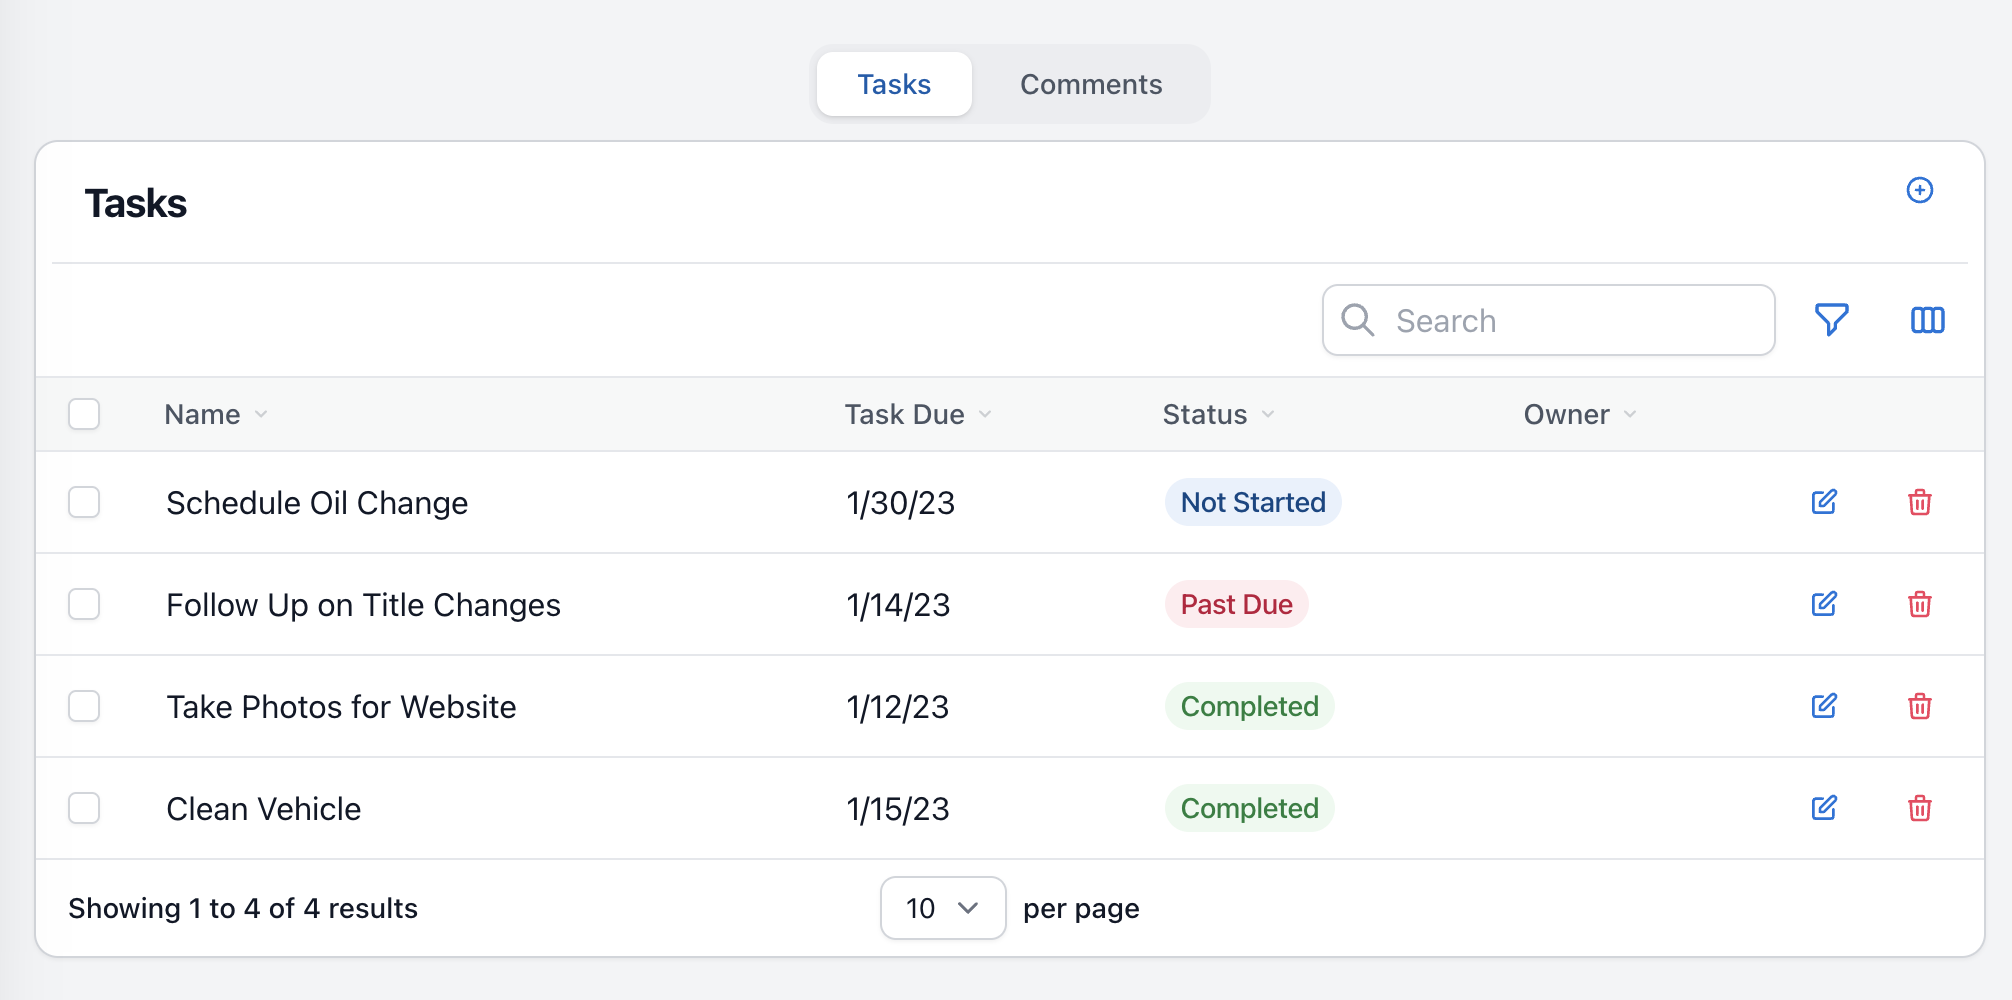Edit the Clean Vehicle task
This screenshot has height=1000, width=2012.
click(1824, 808)
